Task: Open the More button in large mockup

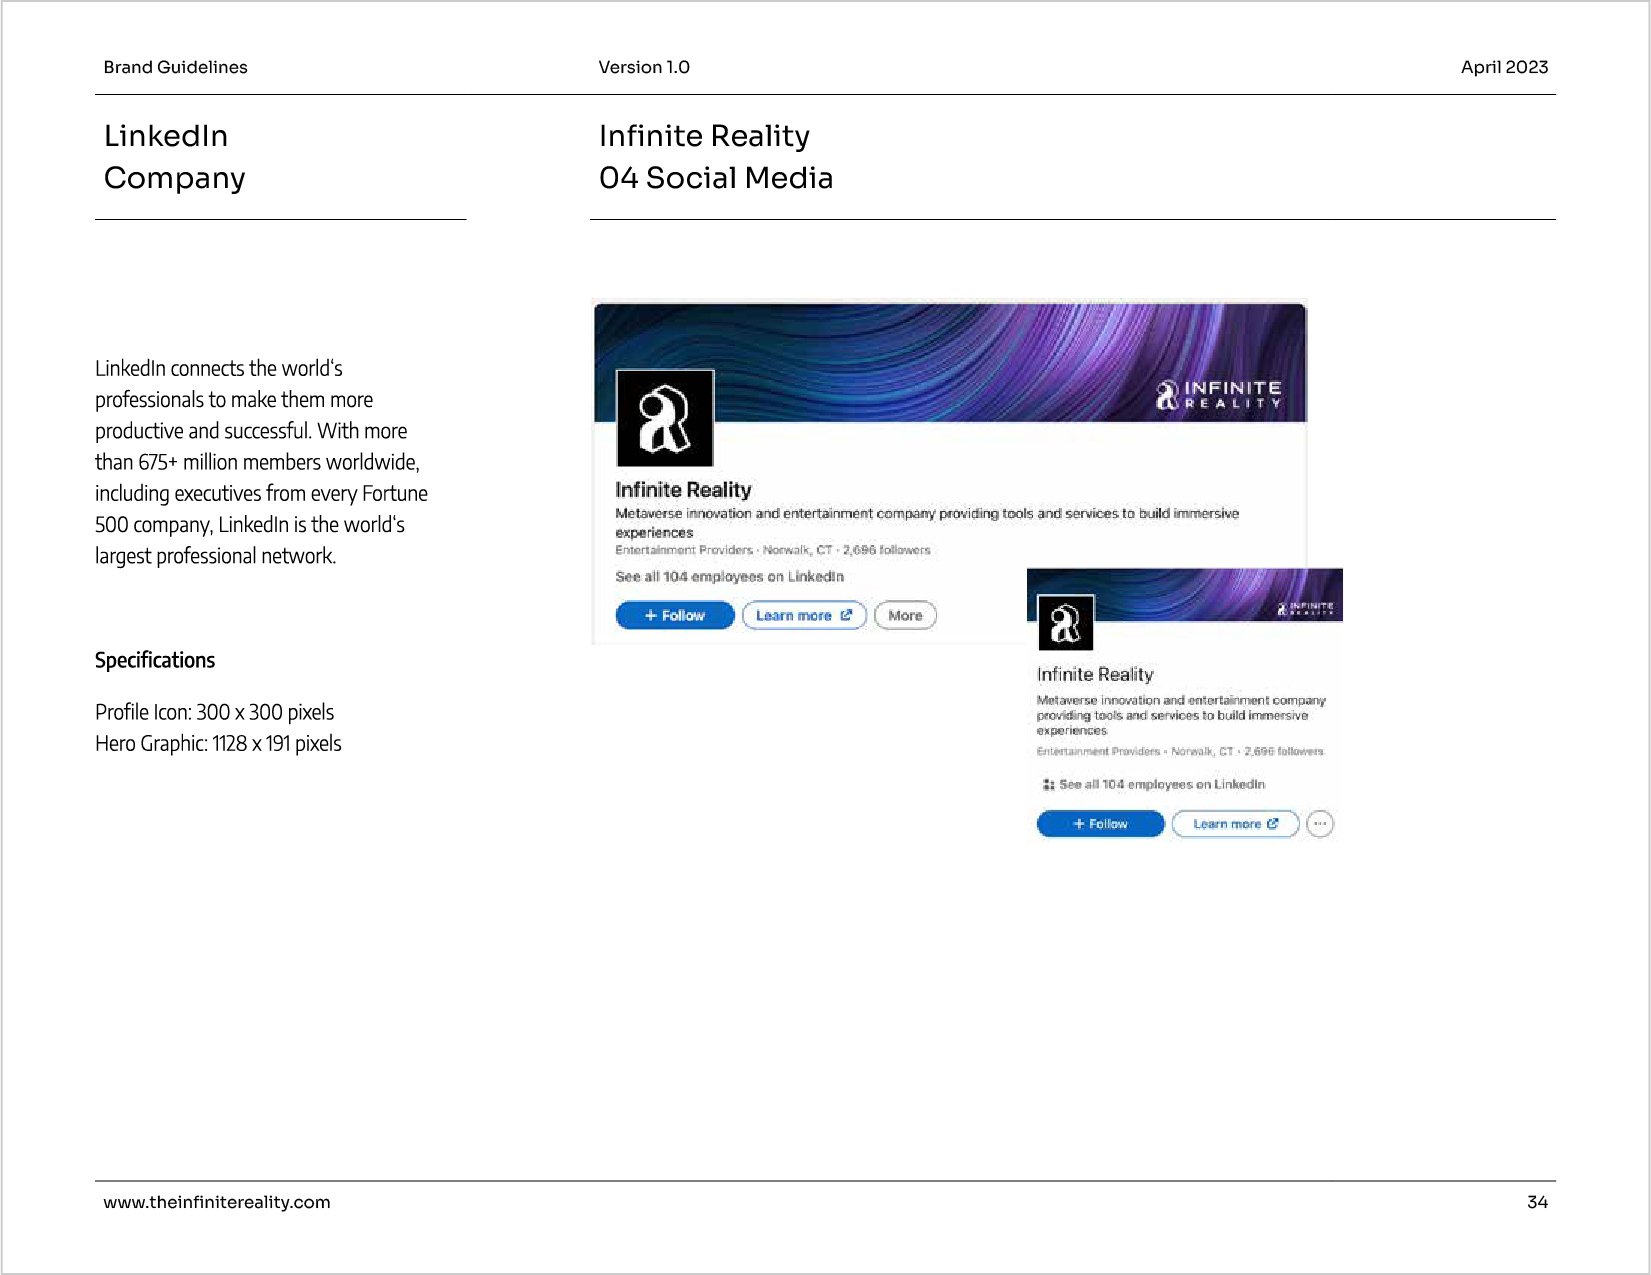Action: 905,615
